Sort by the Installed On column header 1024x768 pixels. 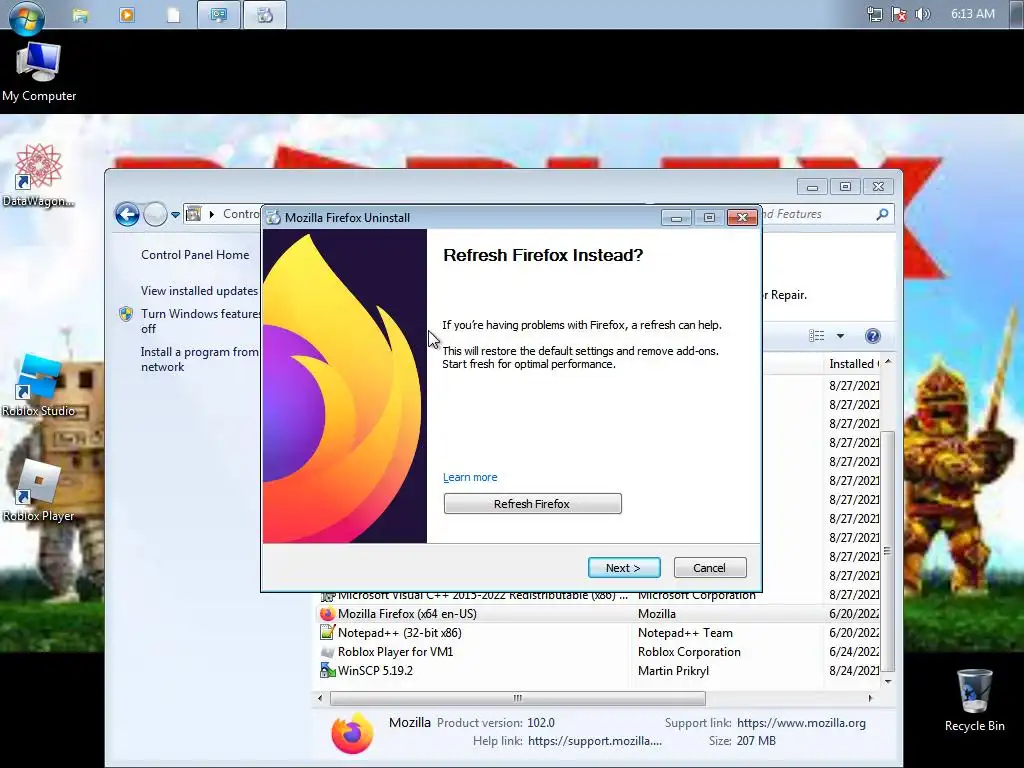(x=853, y=364)
